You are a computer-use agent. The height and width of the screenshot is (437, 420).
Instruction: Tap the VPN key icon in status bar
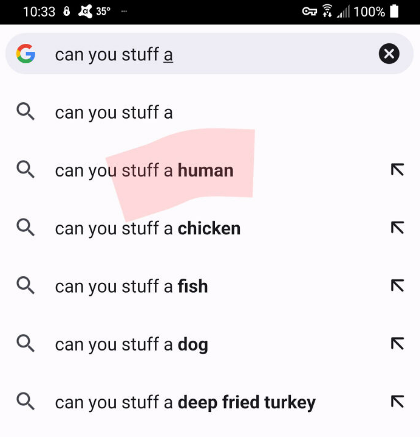click(309, 12)
